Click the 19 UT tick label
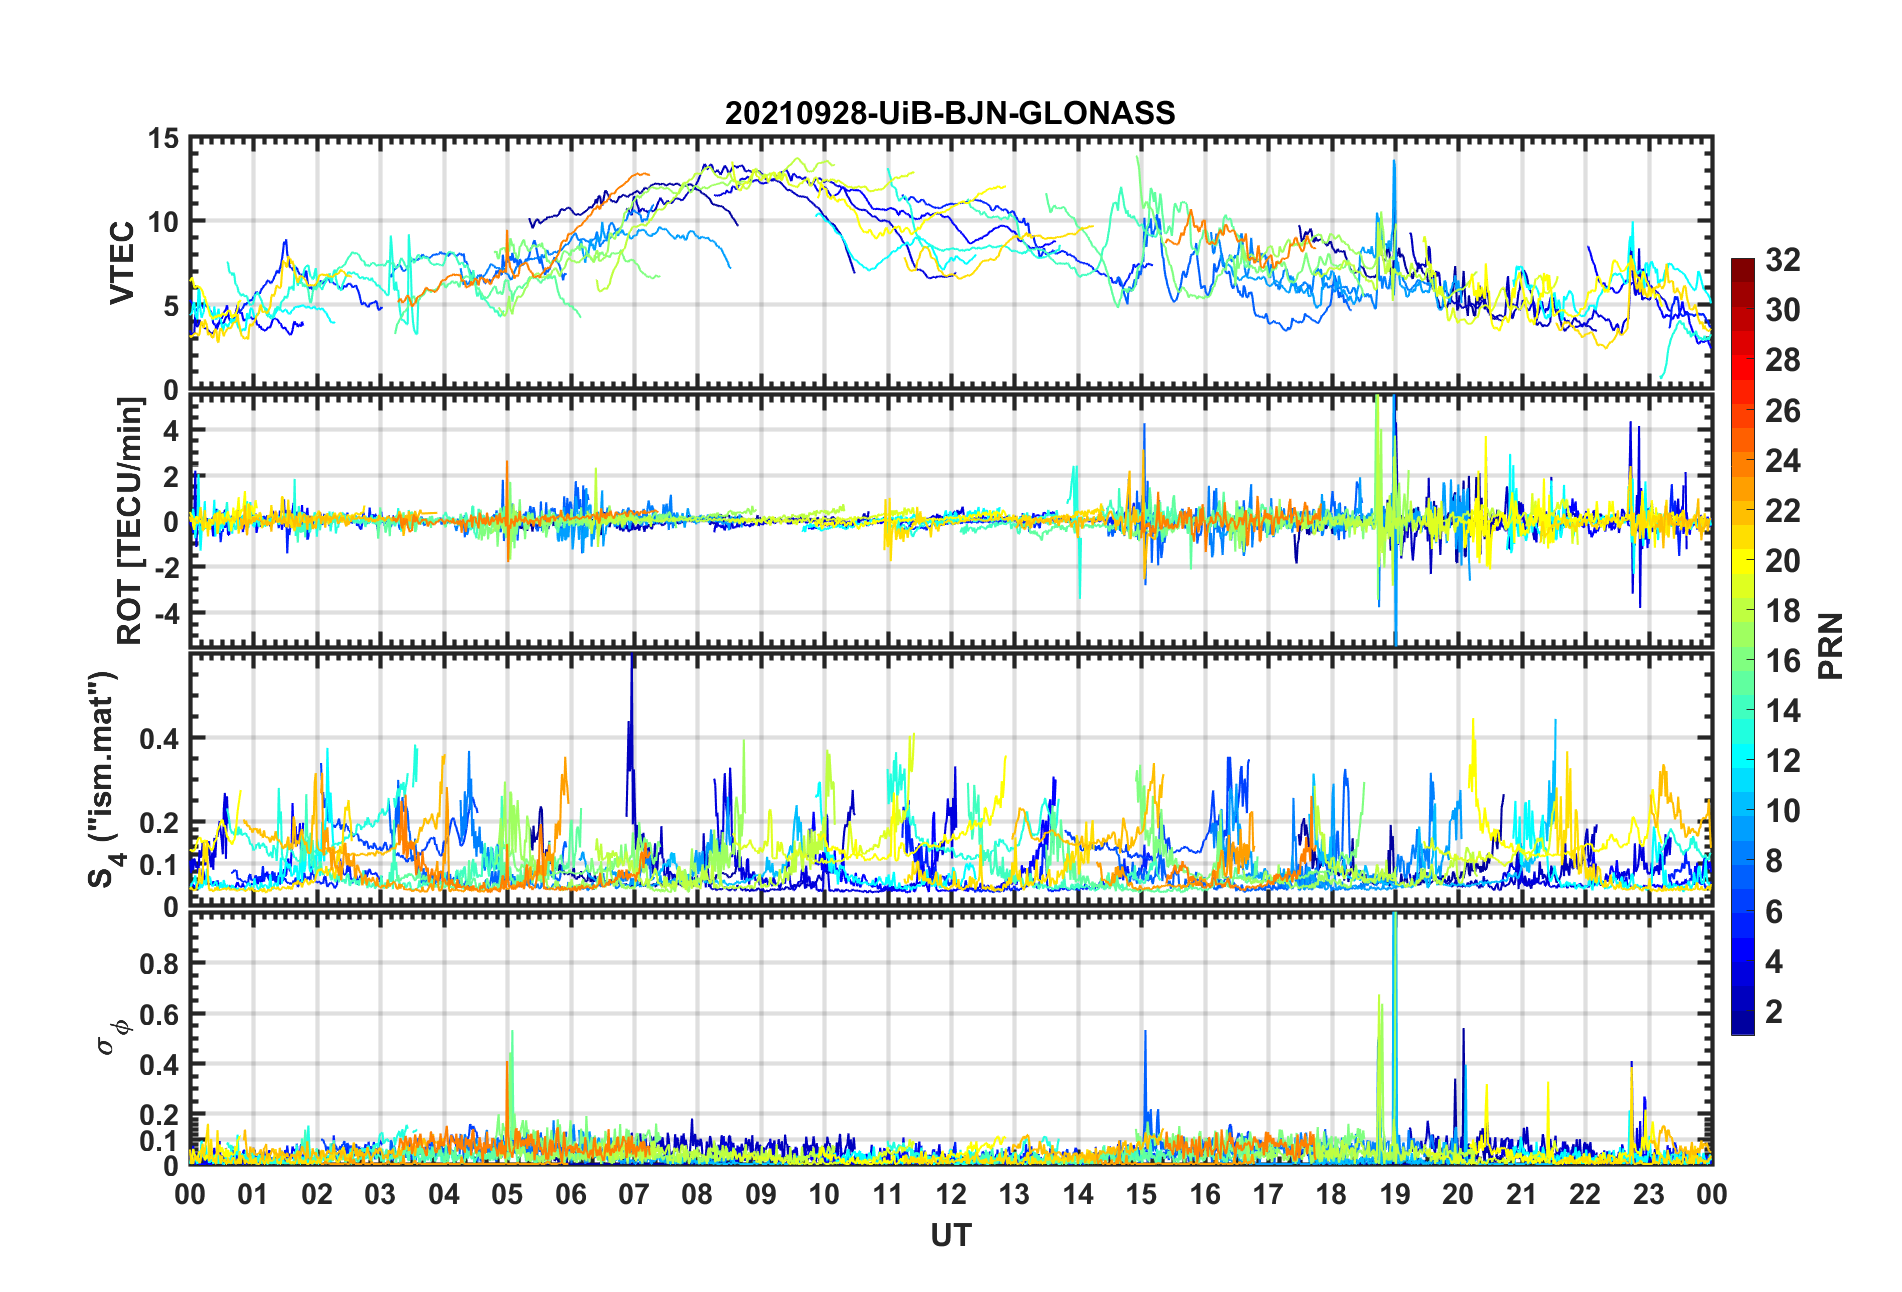The image size is (1902, 1292). 1395,1194
